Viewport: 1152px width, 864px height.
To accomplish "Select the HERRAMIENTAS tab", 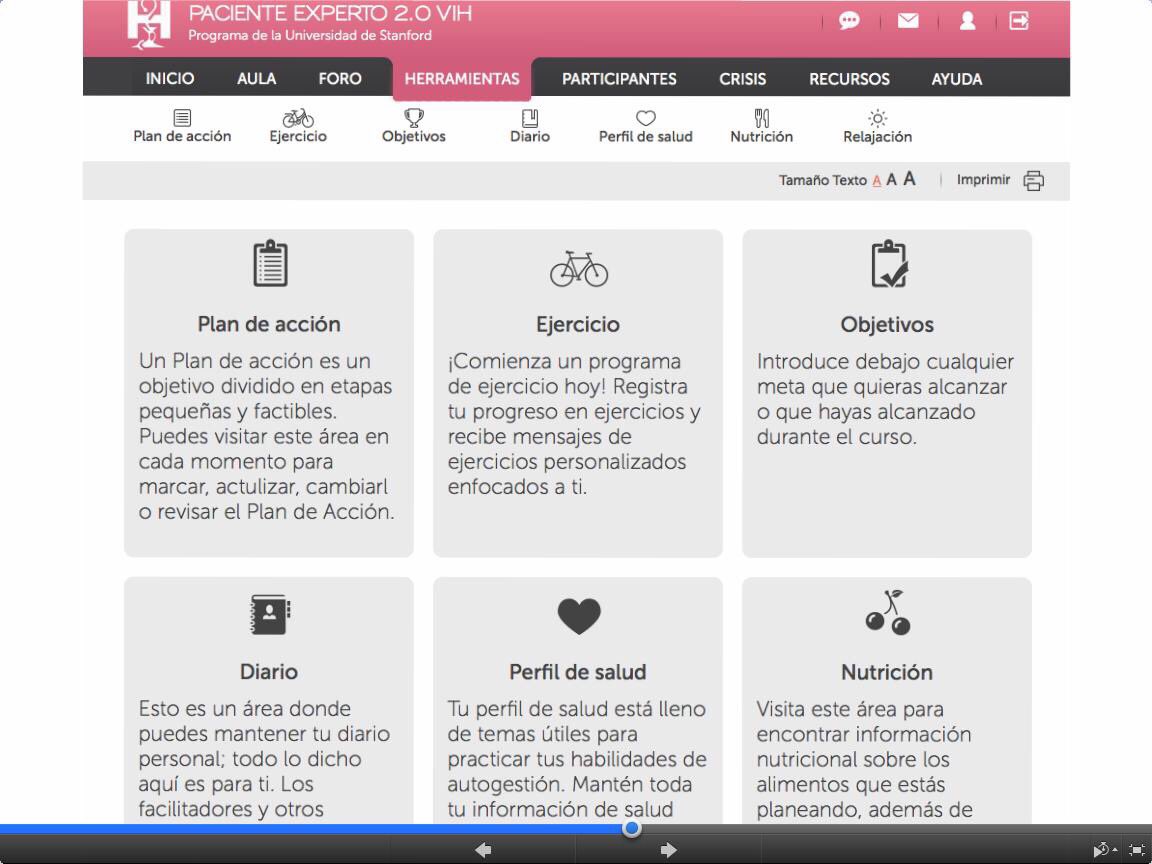I will tap(462, 79).
